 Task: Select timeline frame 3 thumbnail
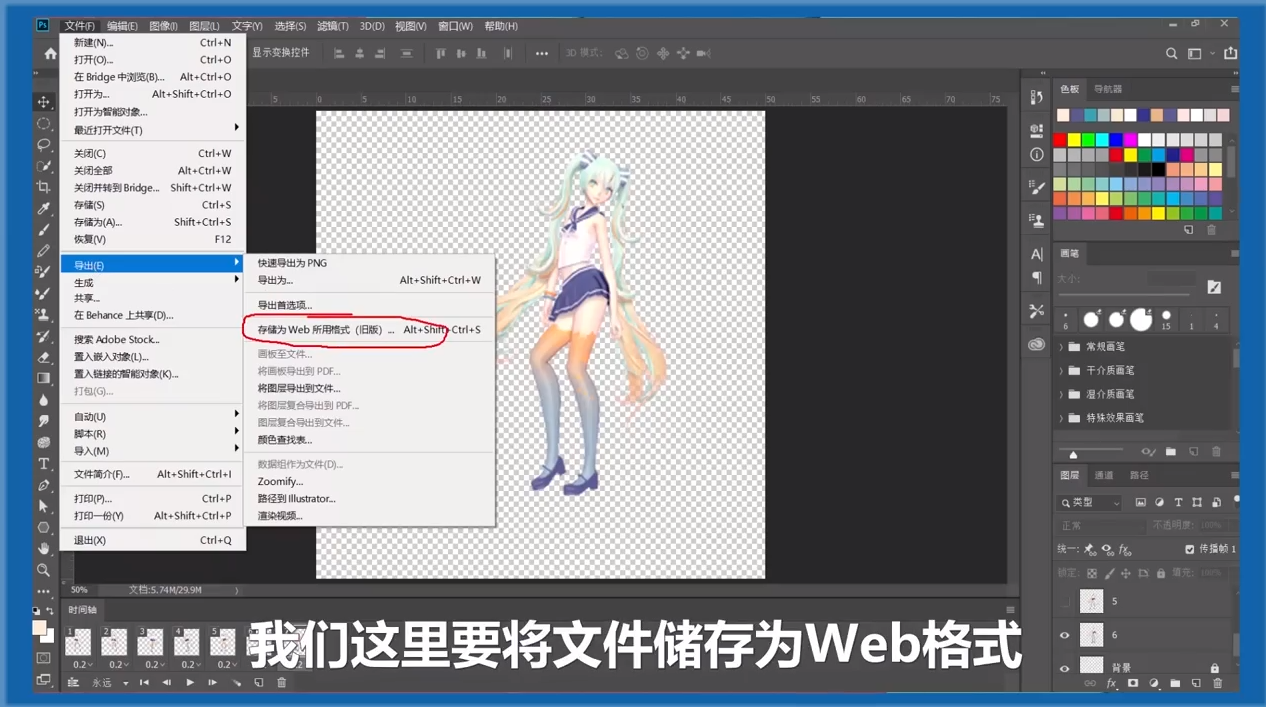coord(150,642)
